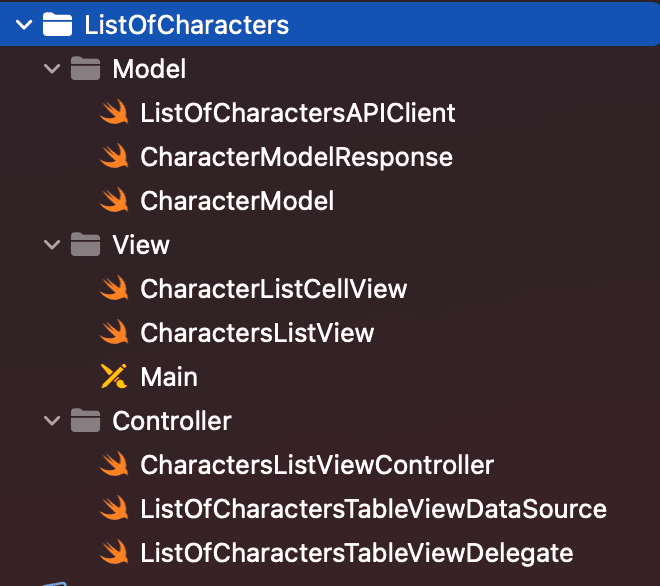The width and height of the screenshot is (660, 586).
Task: Click Swift icon beside CharacterModelResponse
Action: click(x=114, y=156)
